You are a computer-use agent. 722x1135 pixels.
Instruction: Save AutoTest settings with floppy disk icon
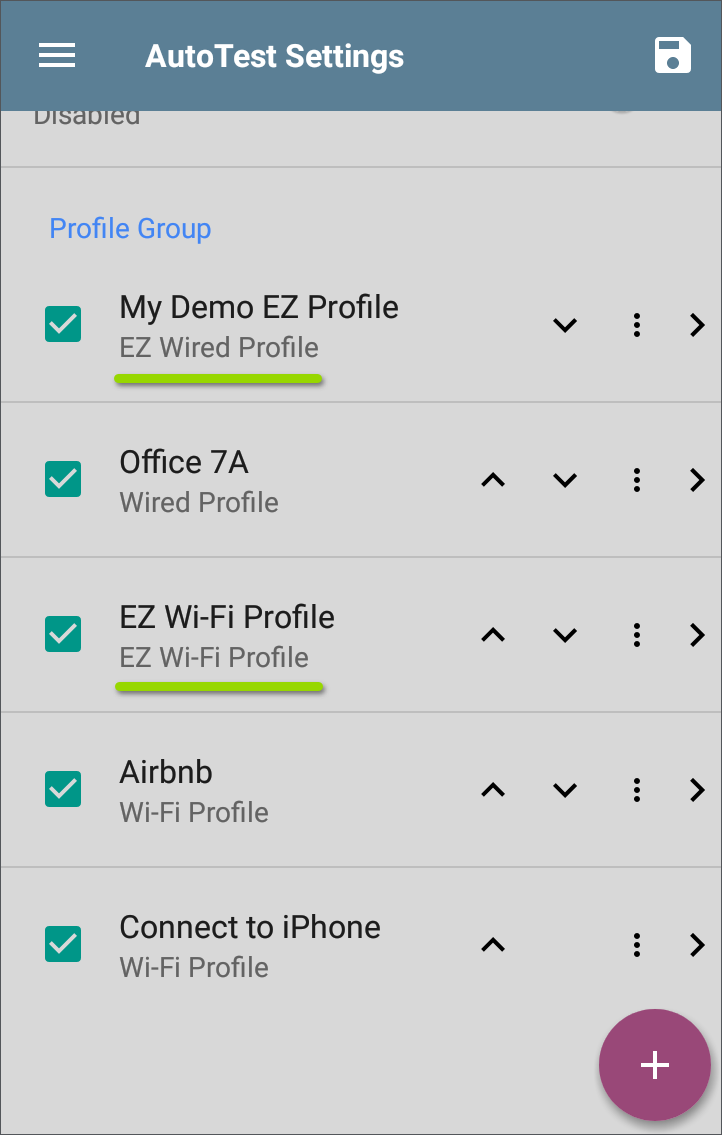pos(673,55)
